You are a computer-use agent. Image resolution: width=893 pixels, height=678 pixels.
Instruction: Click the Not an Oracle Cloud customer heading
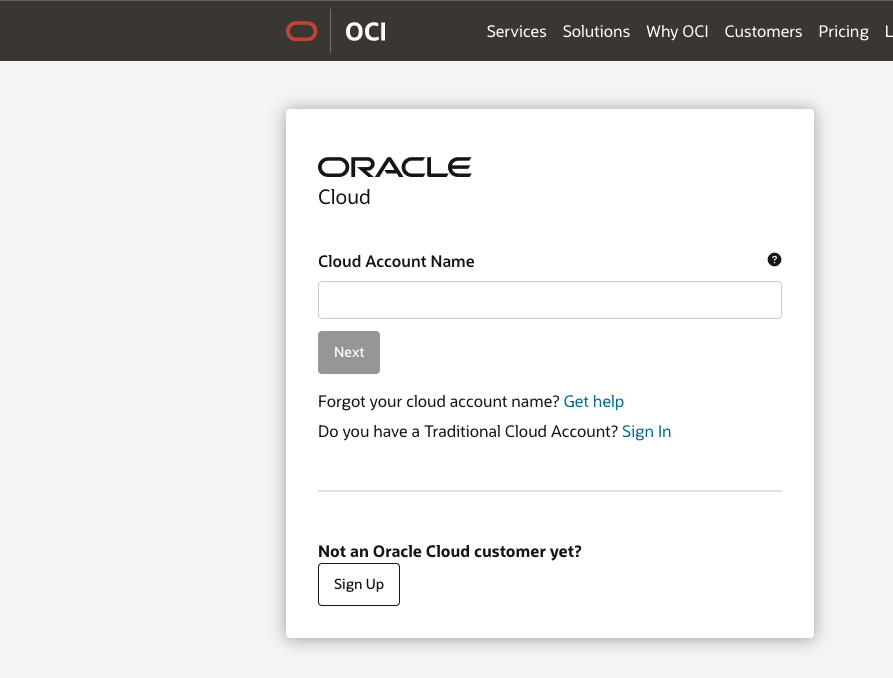pos(449,551)
